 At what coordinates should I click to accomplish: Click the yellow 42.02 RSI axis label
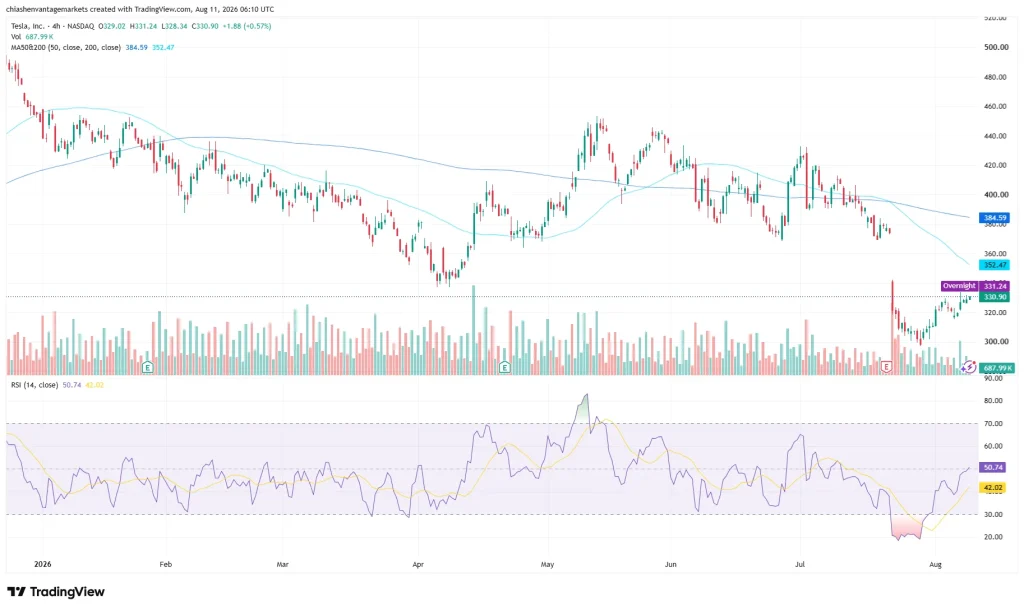pos(993,487)
